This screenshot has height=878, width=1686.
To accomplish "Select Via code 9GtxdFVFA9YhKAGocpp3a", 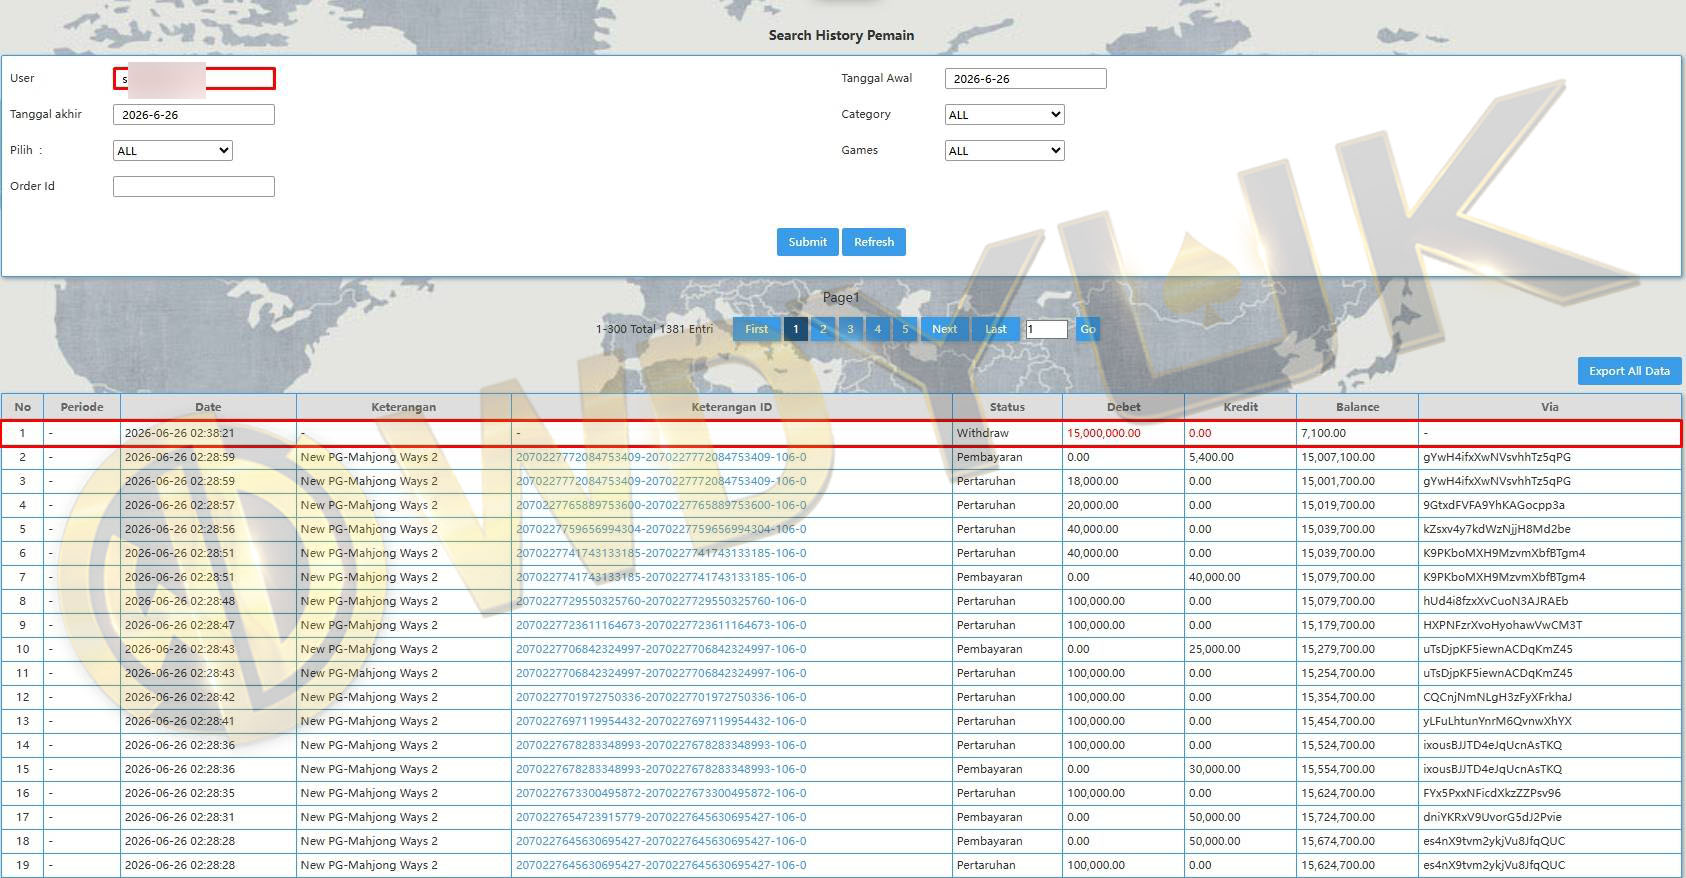I will click(x=1494, y=505).
